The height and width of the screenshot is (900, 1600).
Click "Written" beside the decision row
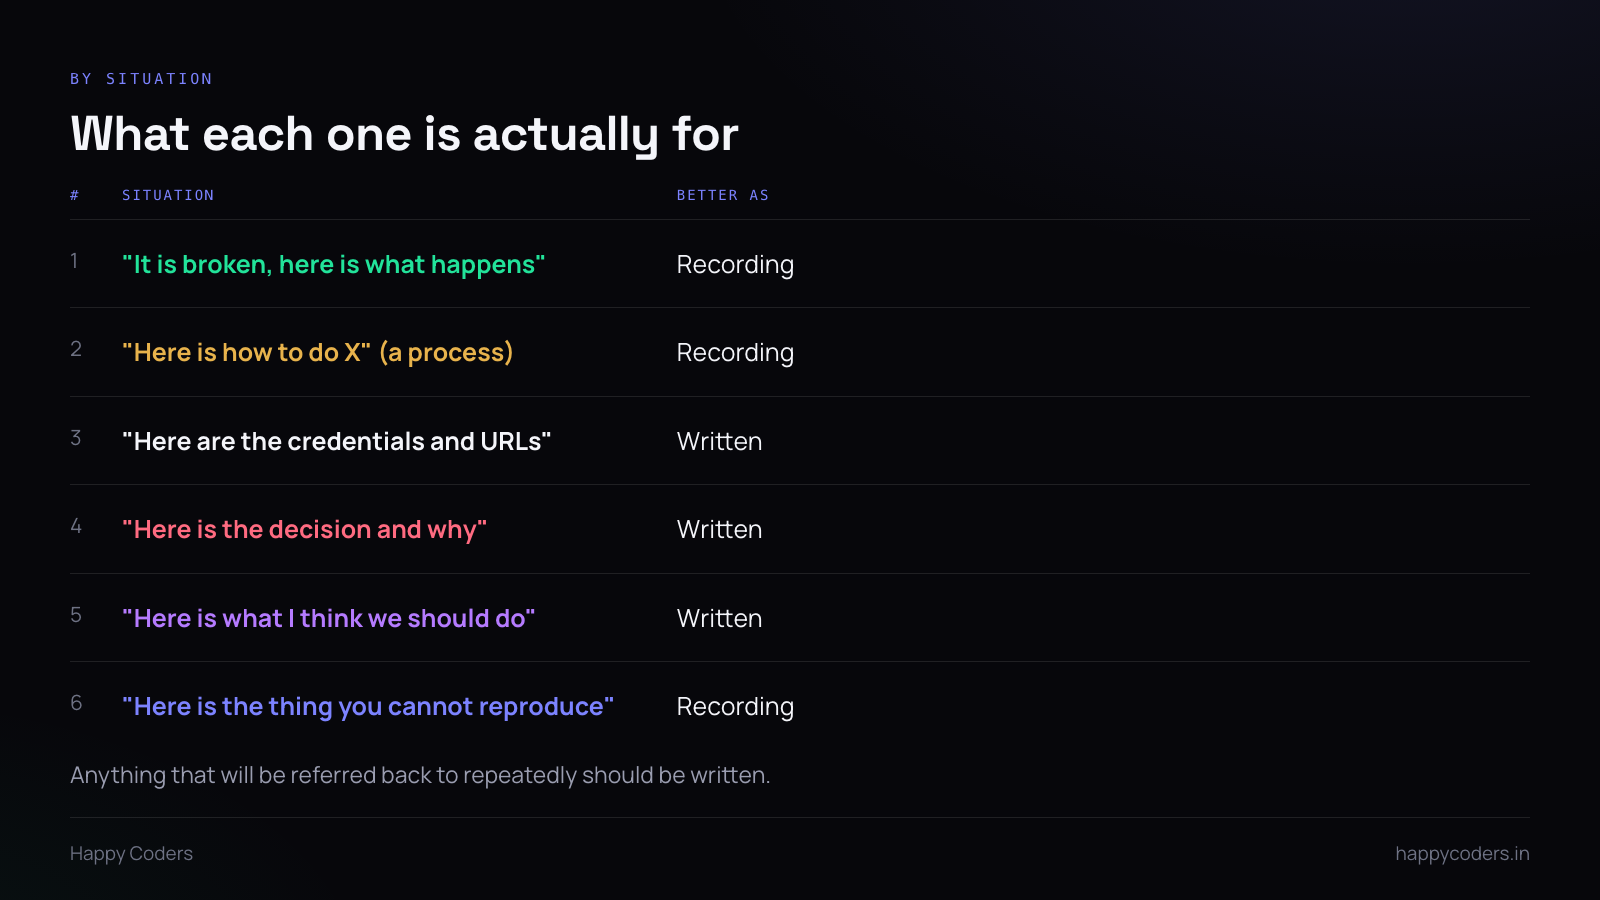719,529
